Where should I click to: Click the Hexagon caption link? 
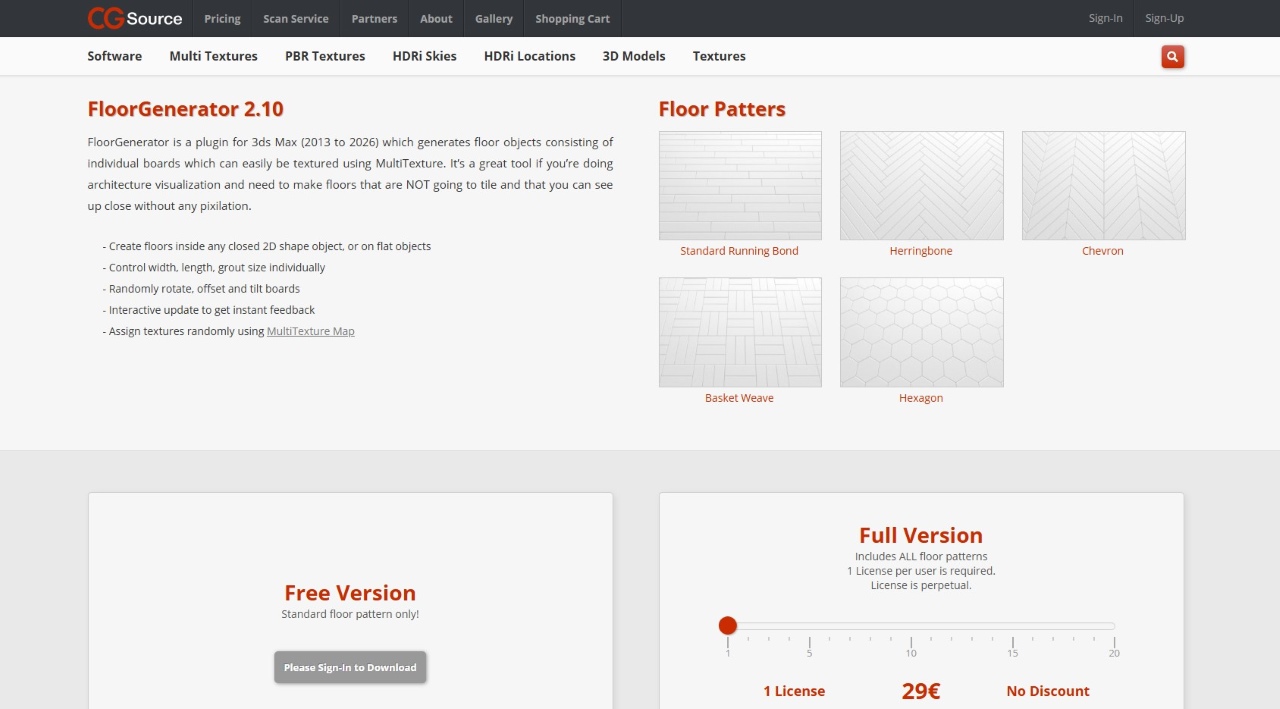coord(921,398)
